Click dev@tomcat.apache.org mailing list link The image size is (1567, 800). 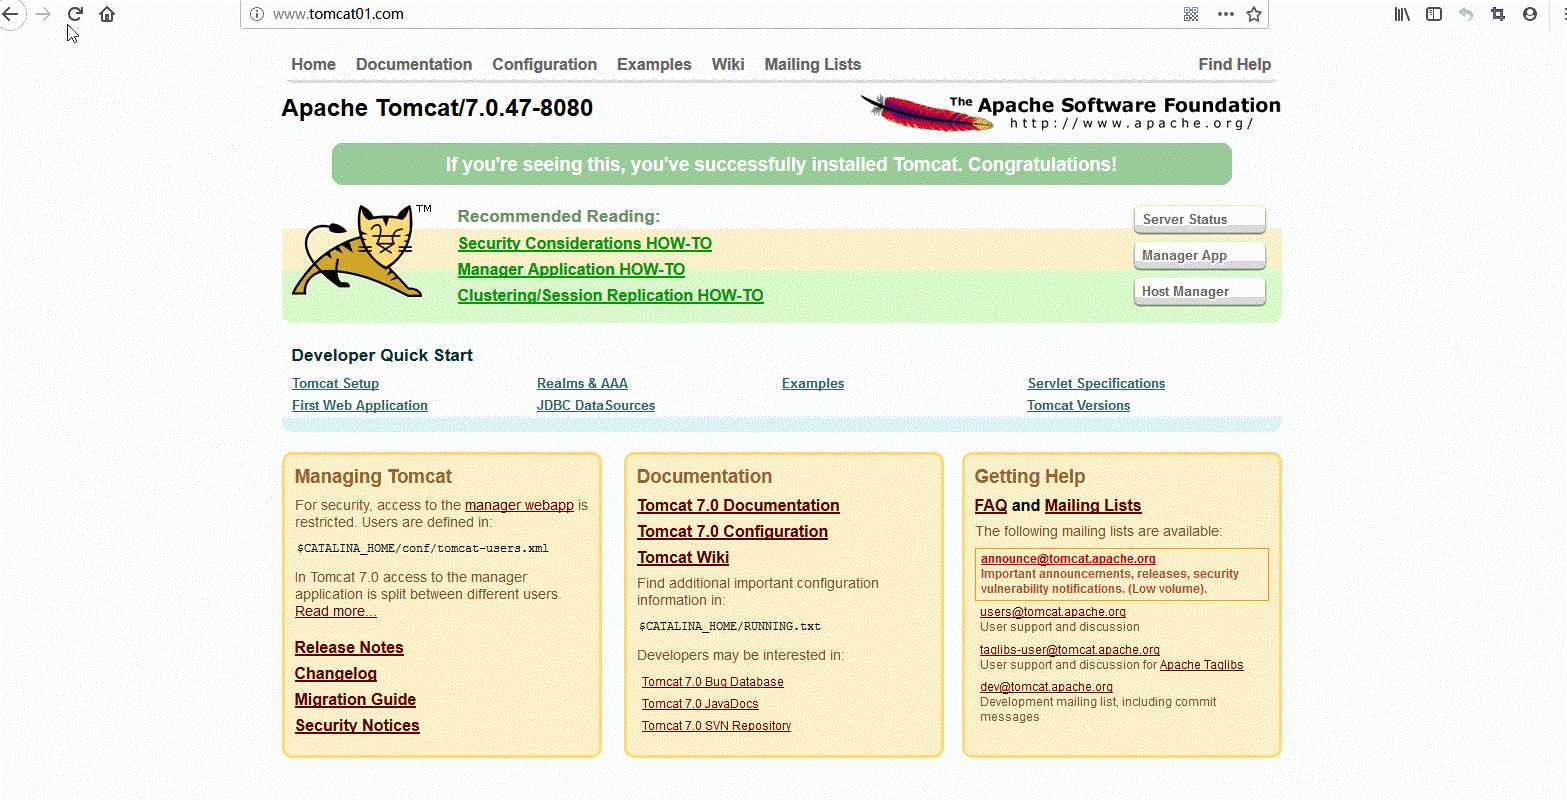1046,687
